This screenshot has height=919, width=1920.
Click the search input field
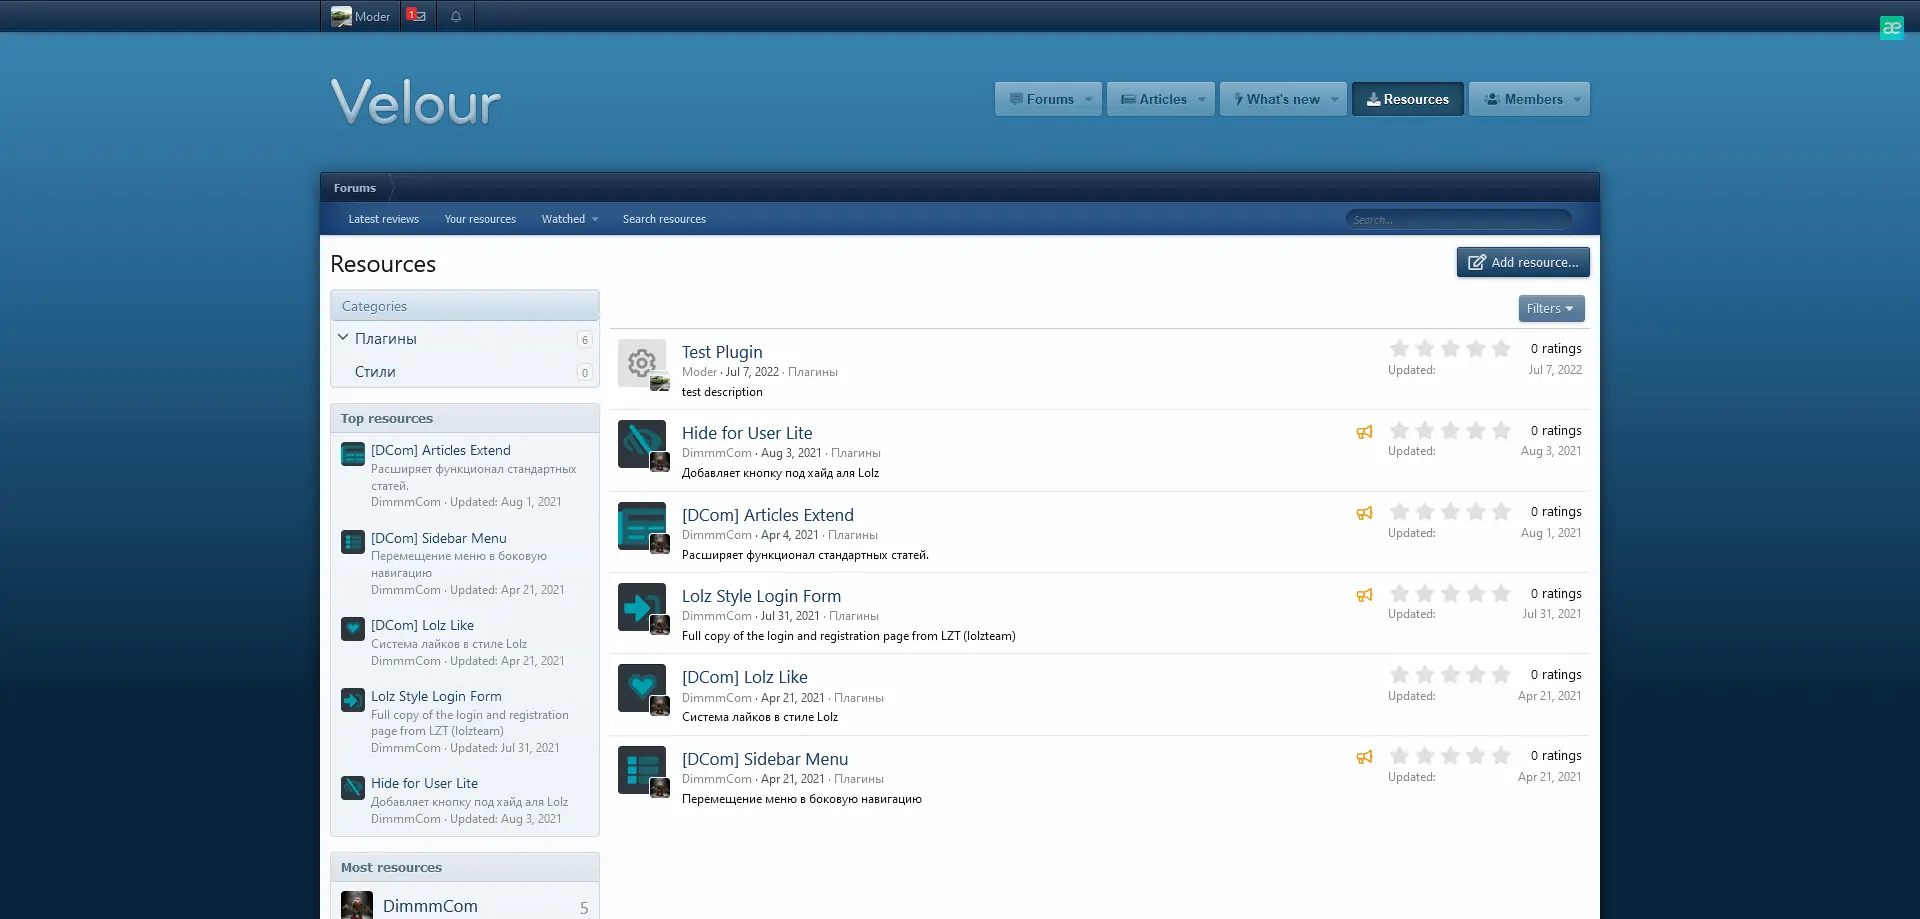coord(1458,219)
